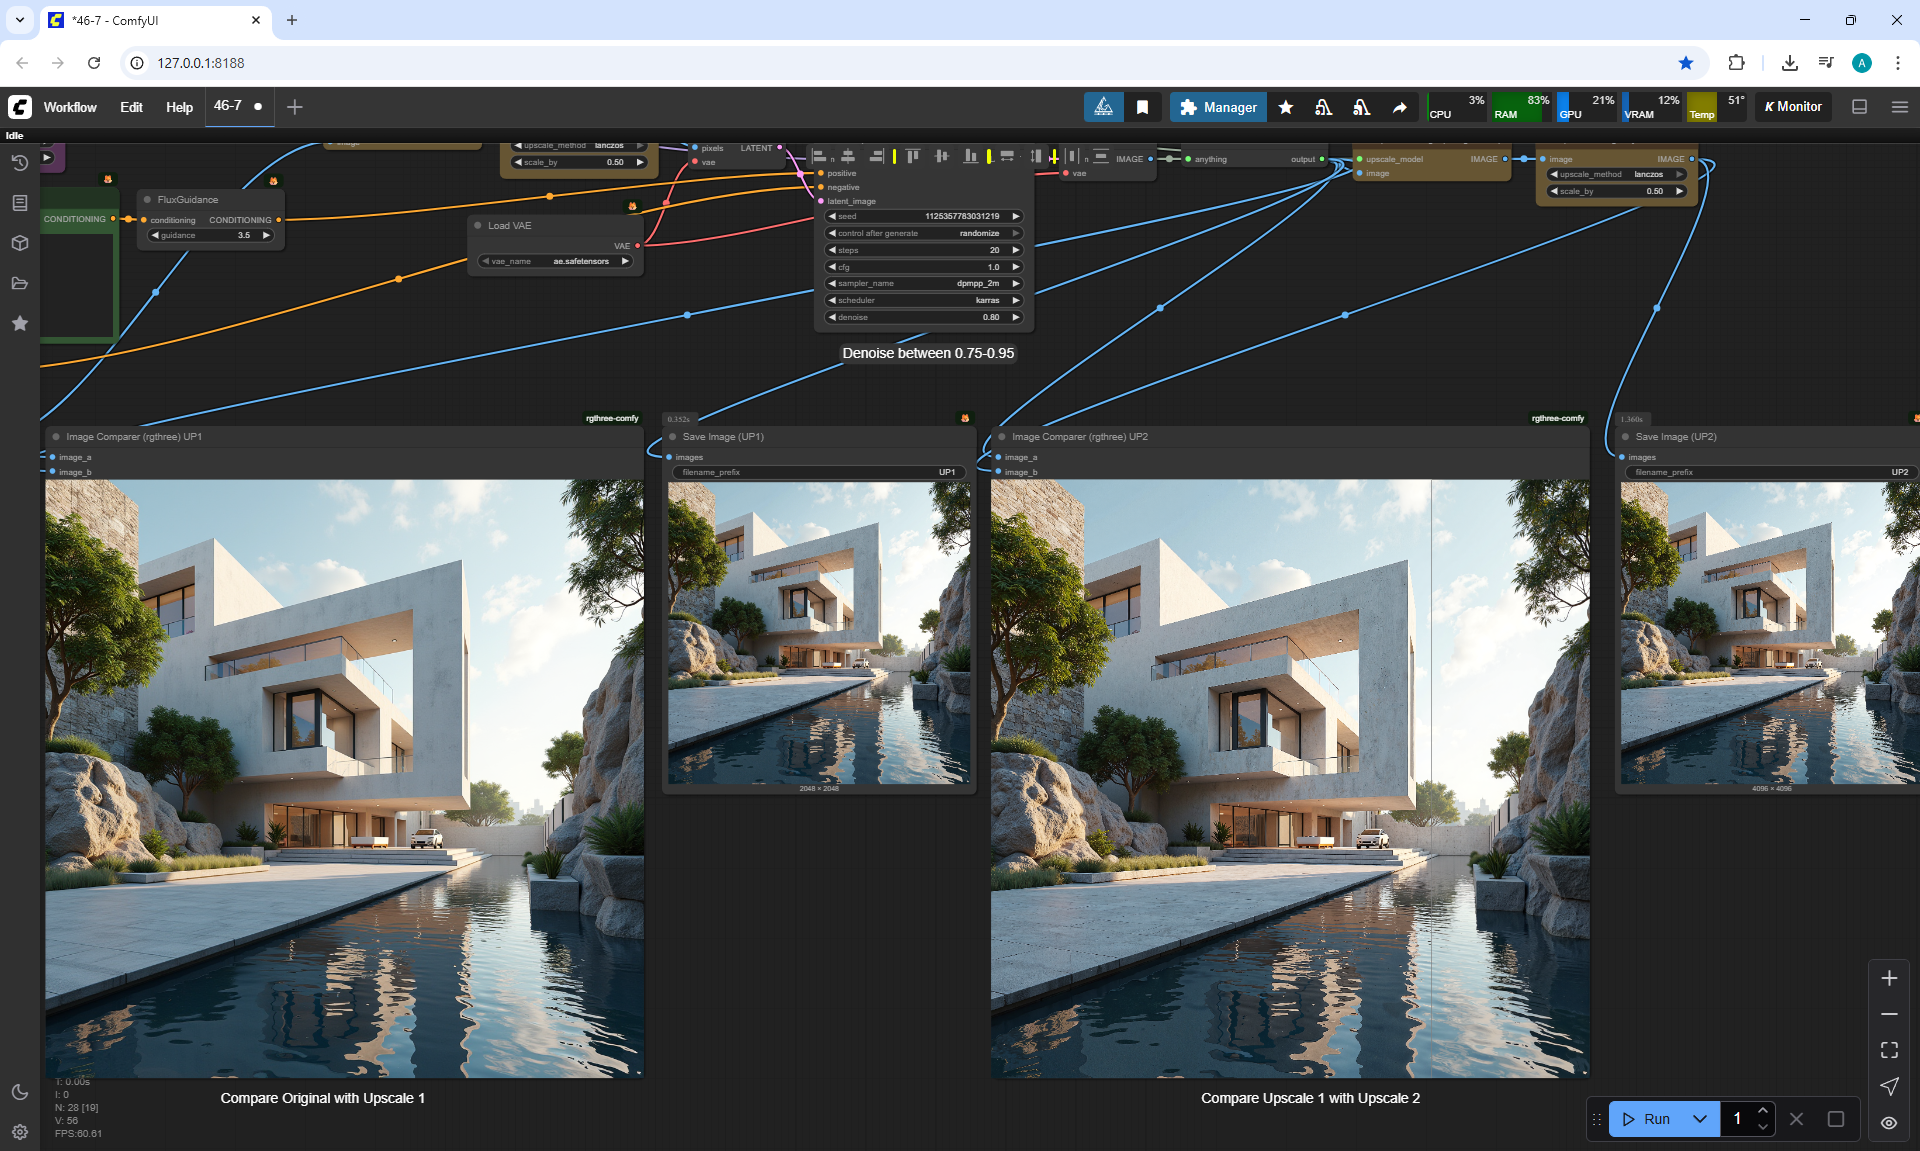The width and height of the screenshot is (1920, 1151).
Task: Open queue history in sidebar
Action: (19, 163)
